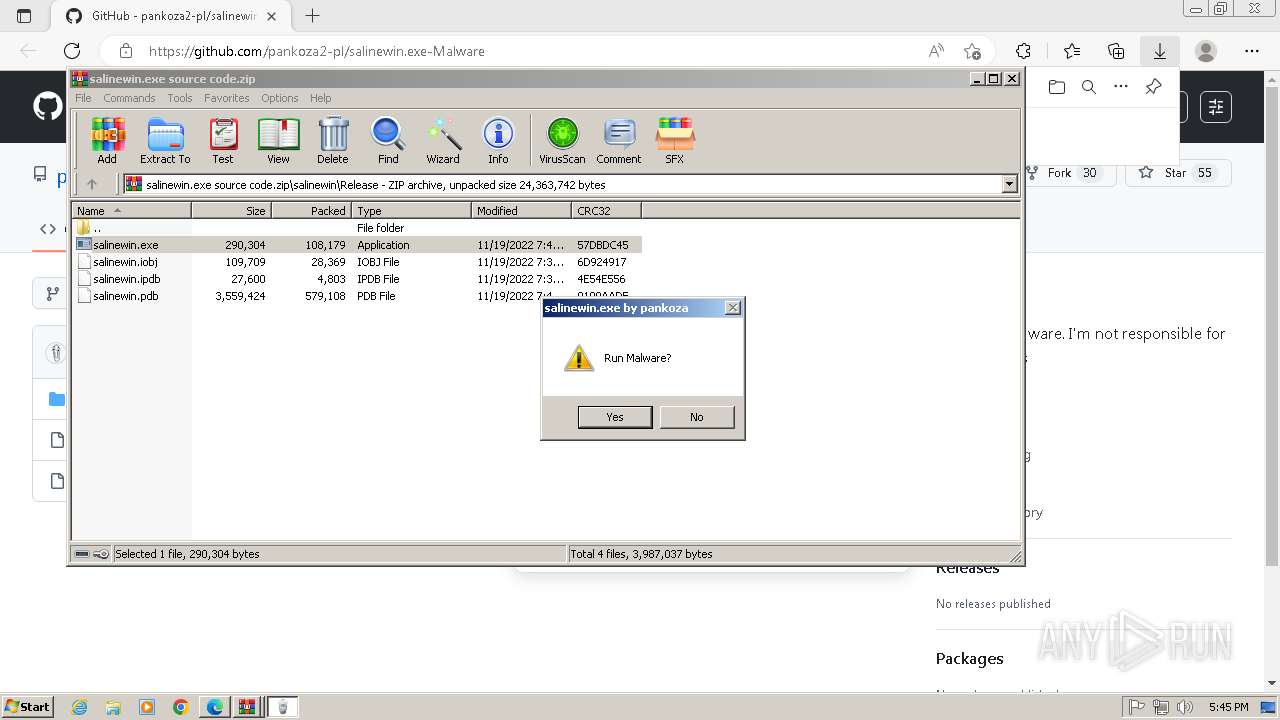Image resolution: width=1280 pixels, height=720 pixels.
Task: Click the taskbar clock 5:45 PM
Action: click(x=1228, y=707)
